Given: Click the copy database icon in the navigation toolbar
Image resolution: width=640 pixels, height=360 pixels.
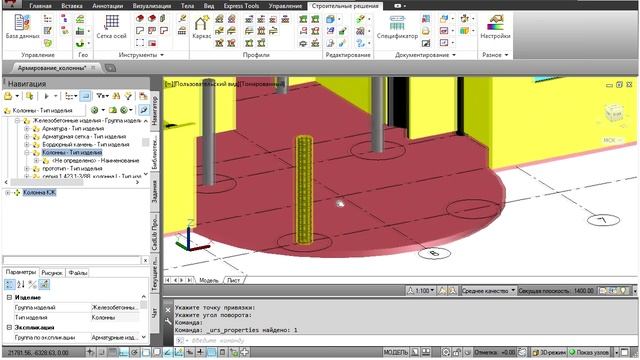Looking at the screenshot, I should 29,96.
